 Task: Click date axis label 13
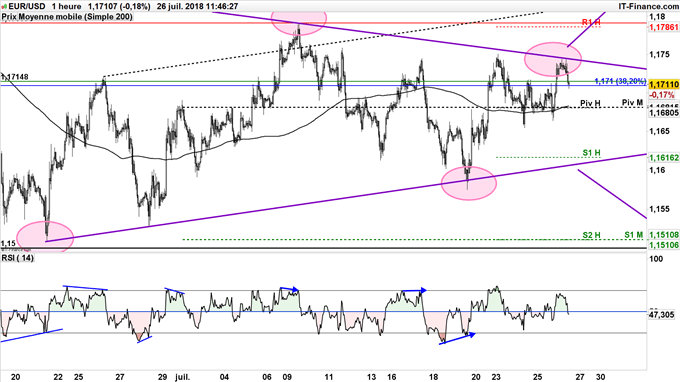pos(371,377)
